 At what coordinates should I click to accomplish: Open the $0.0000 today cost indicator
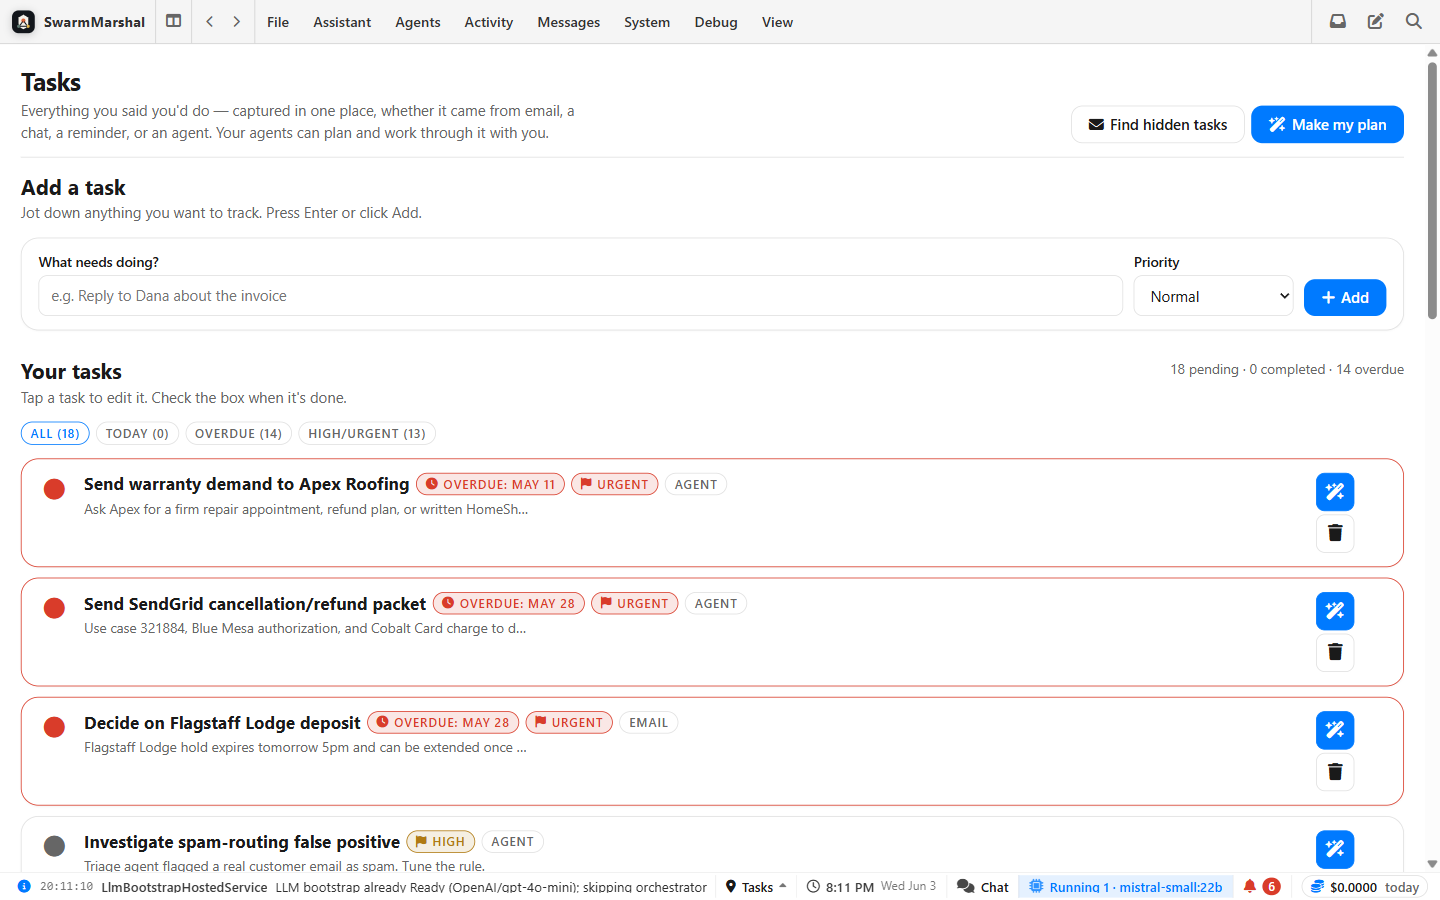(1365, 886)
